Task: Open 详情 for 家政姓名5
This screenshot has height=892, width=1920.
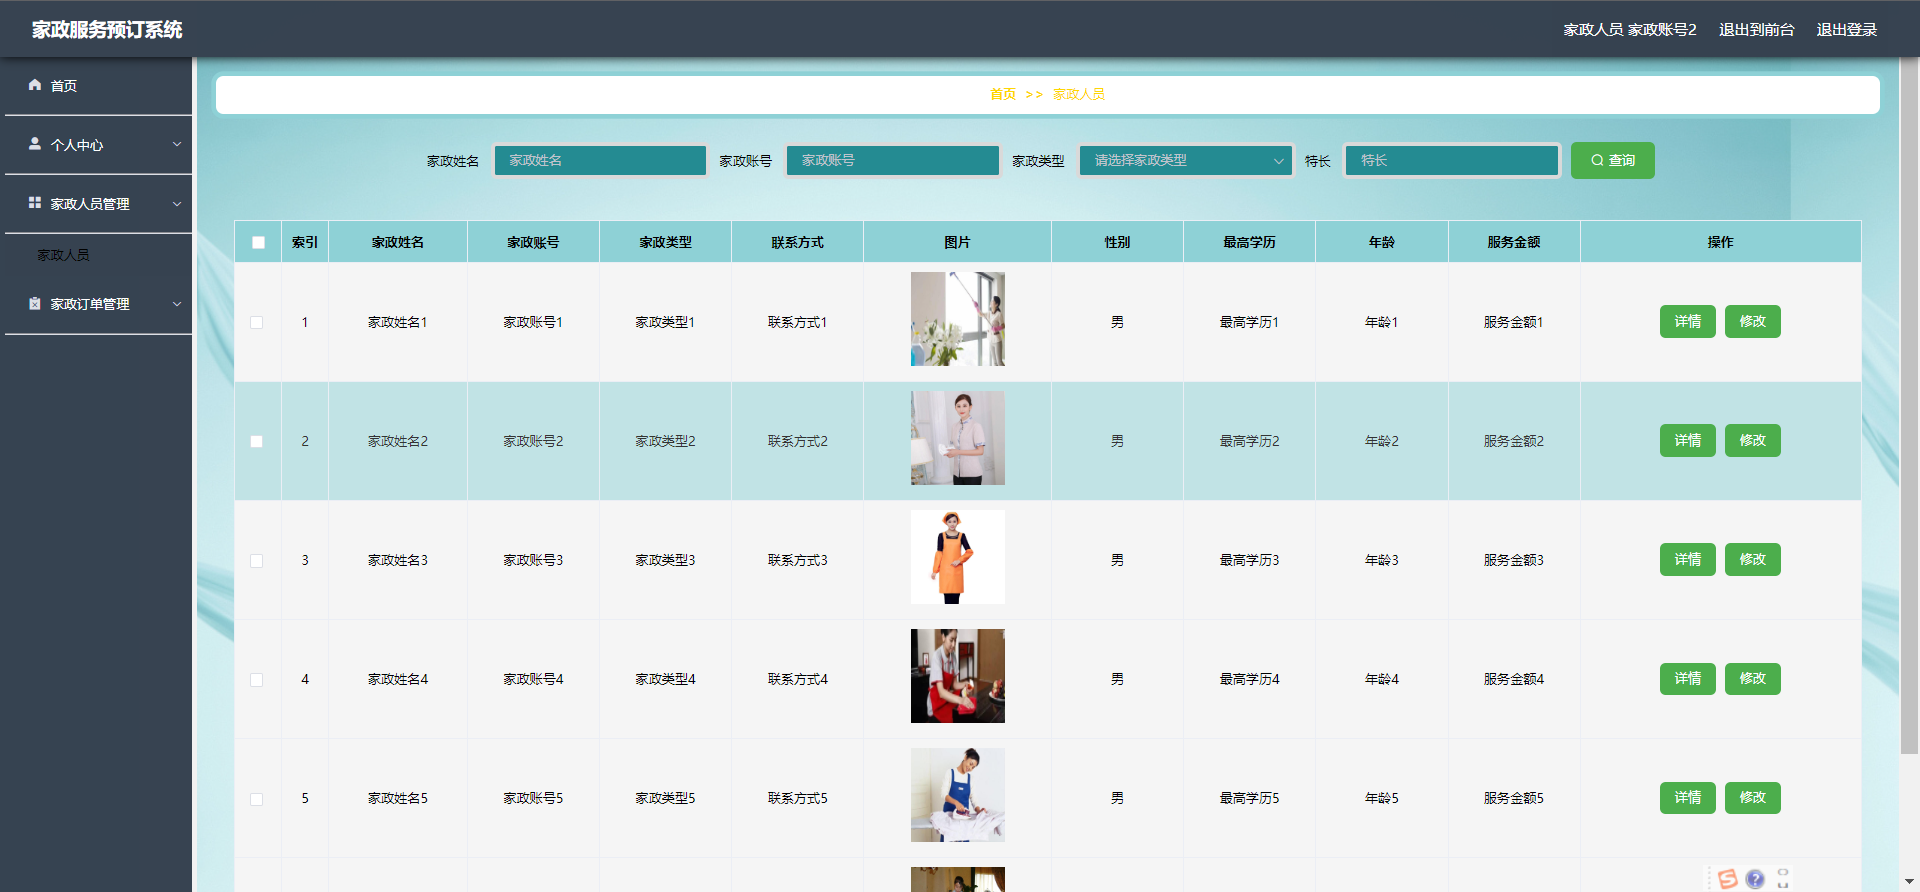Action: click(1687, 797)
